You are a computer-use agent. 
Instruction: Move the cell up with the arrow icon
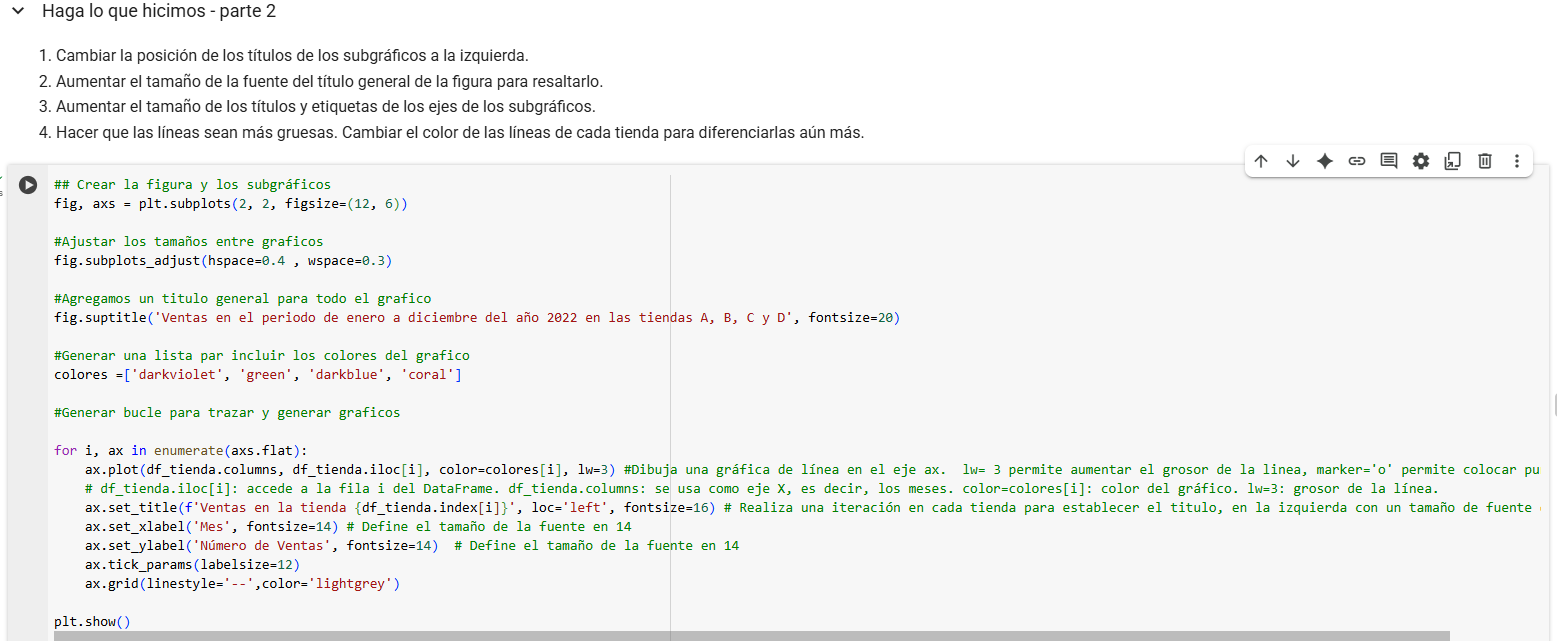pos(1261,161)
